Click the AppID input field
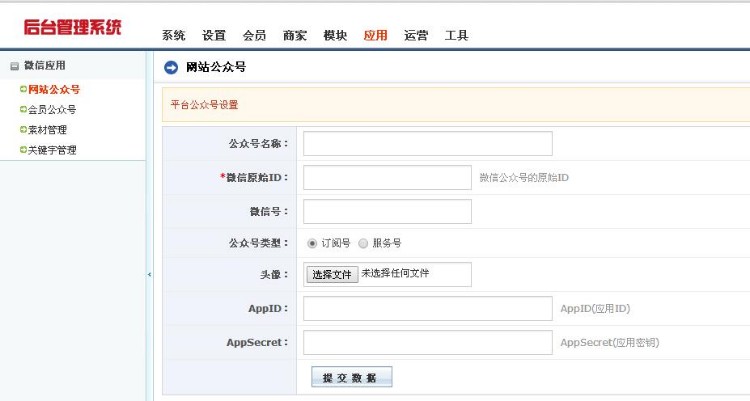 (428, 309)
